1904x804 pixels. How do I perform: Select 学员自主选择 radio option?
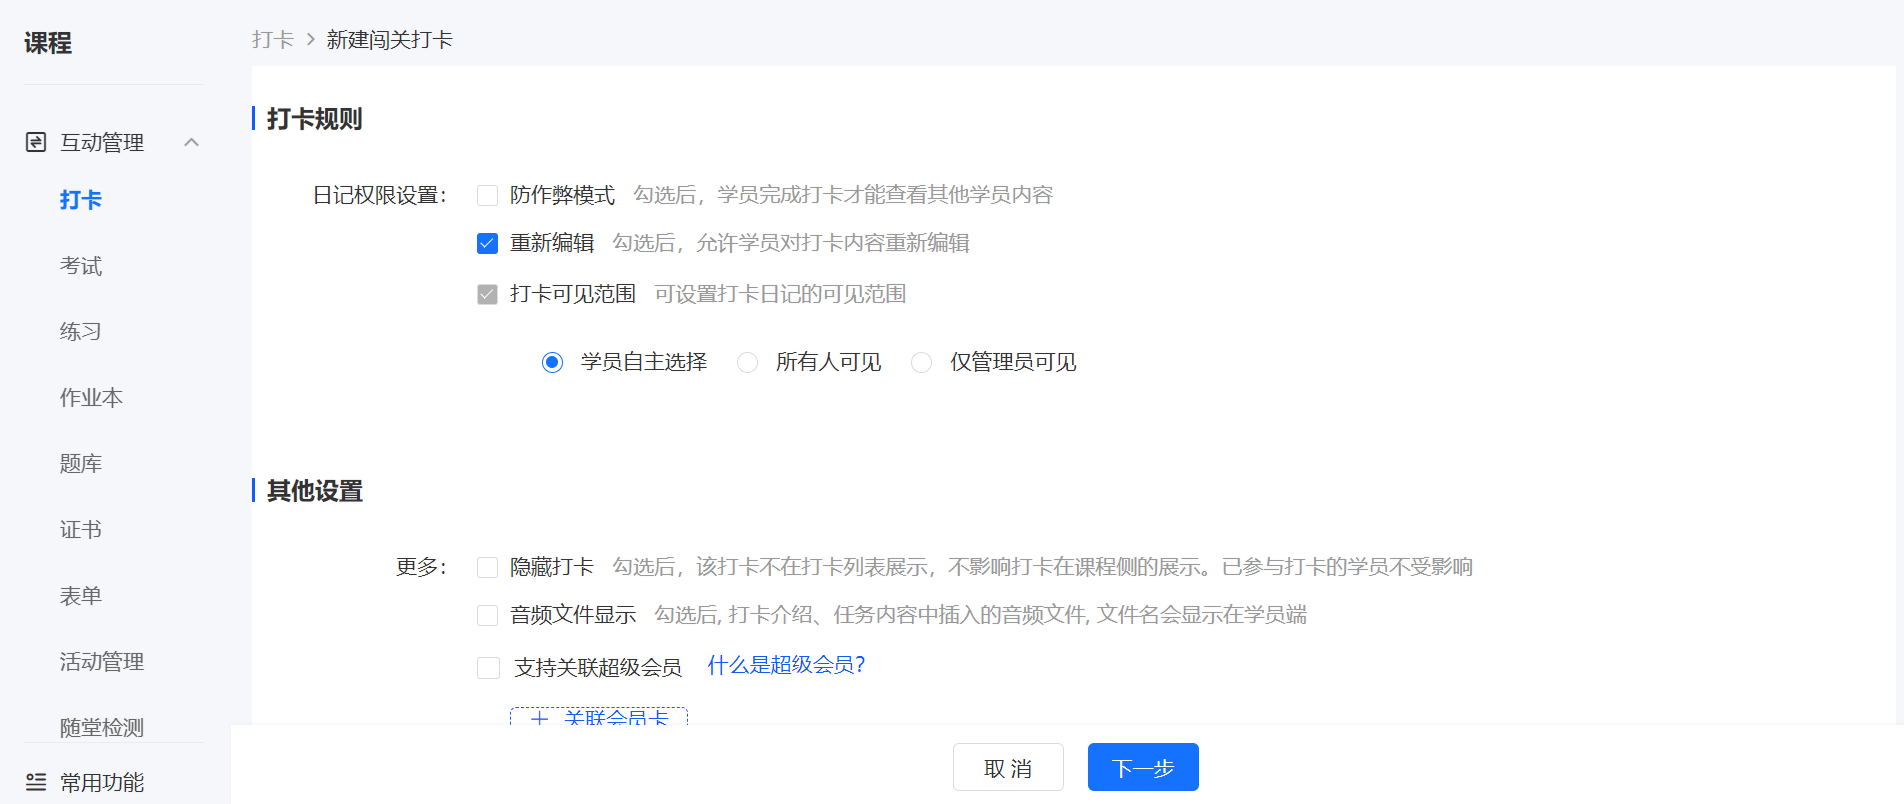pyautogui.click(x=552, y=362)
